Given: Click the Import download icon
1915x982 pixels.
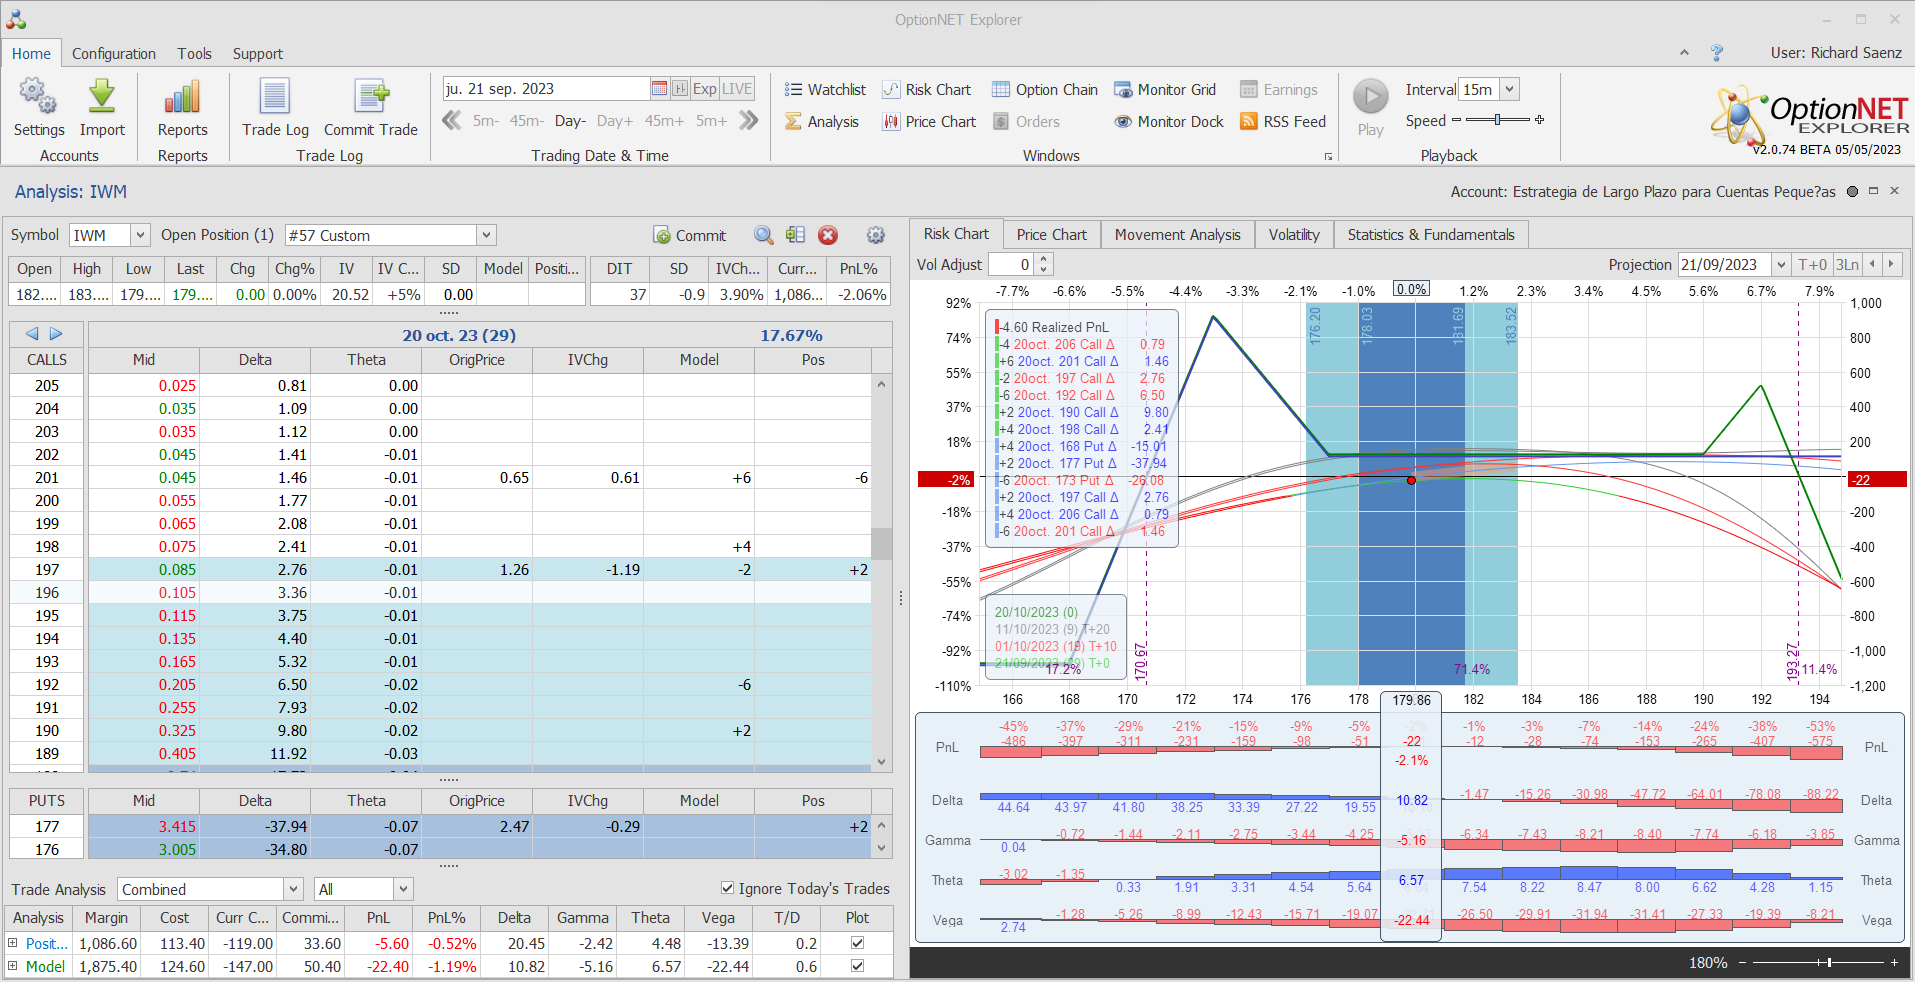Looking at the screenshot, I should (102, 97).
